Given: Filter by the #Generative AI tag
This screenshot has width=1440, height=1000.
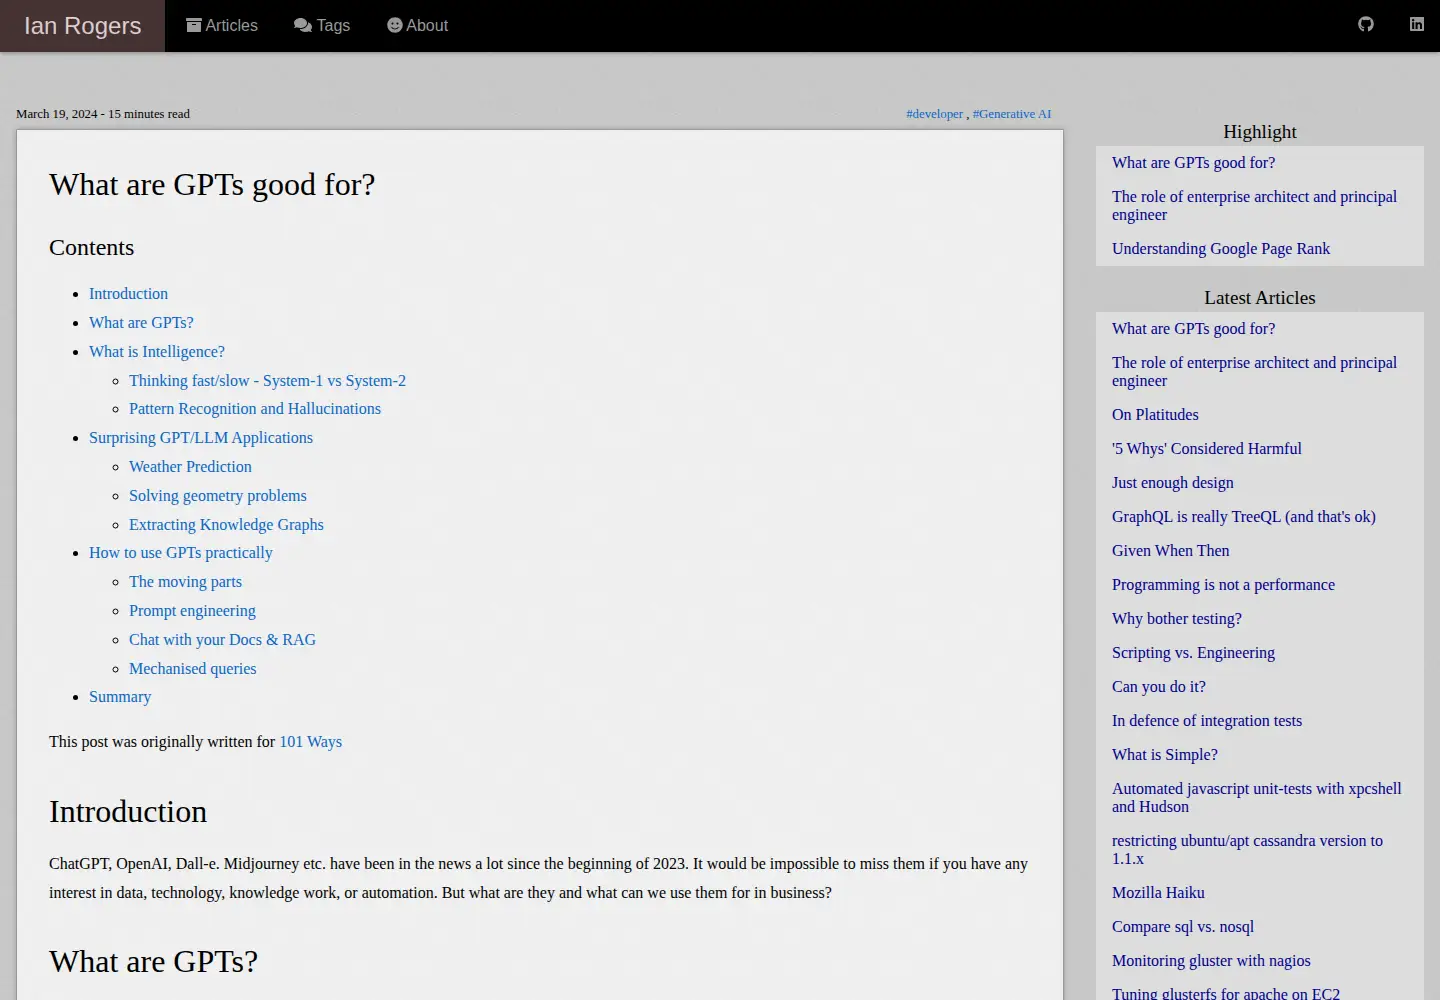Looking at the screenshot, I should (x=1012, y=114).
